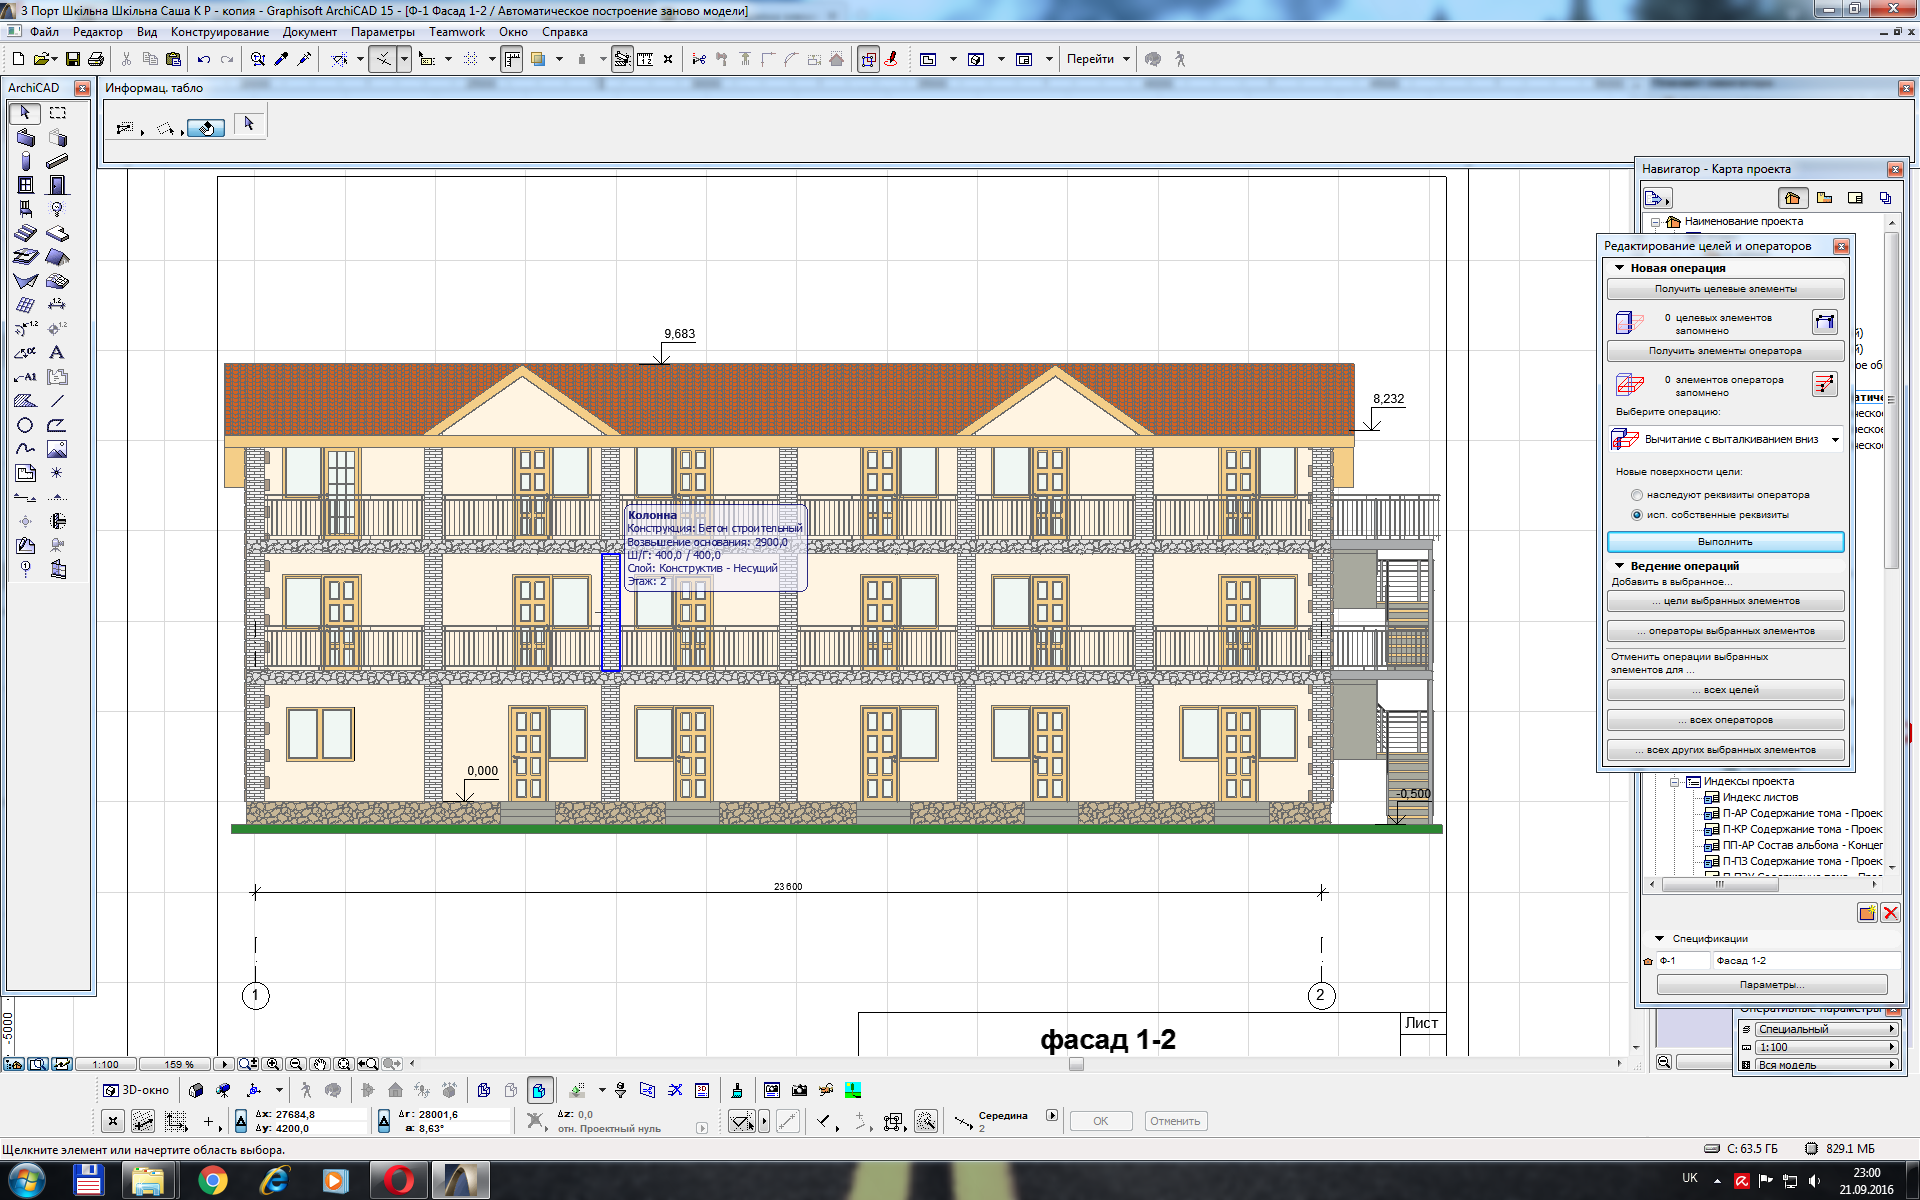
Task: Toggle the trace reference button in toolbar
Action: [538, 59]
